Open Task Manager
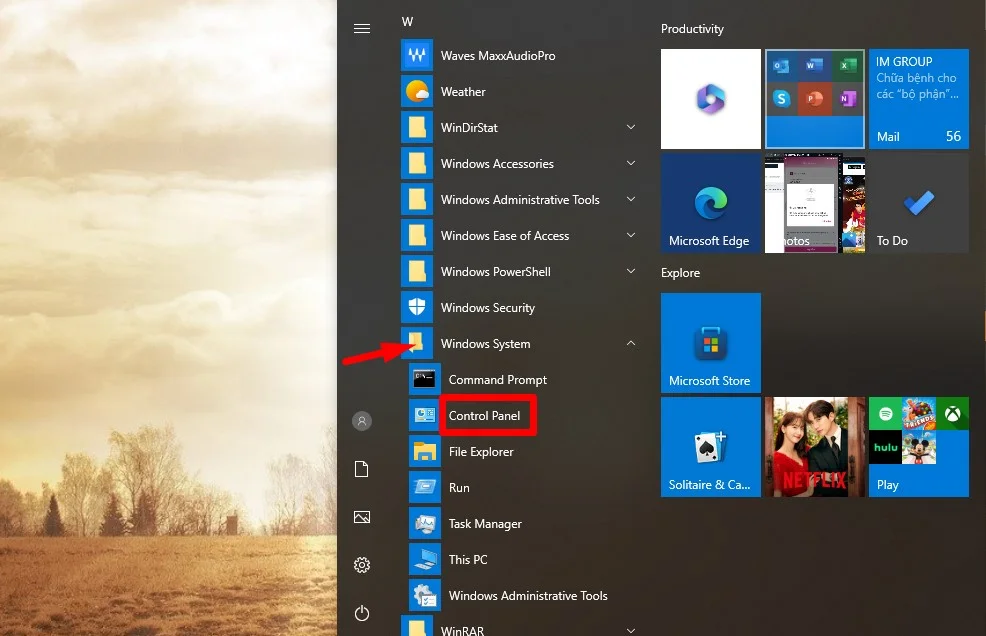986x636 pixels. (485, 523)
